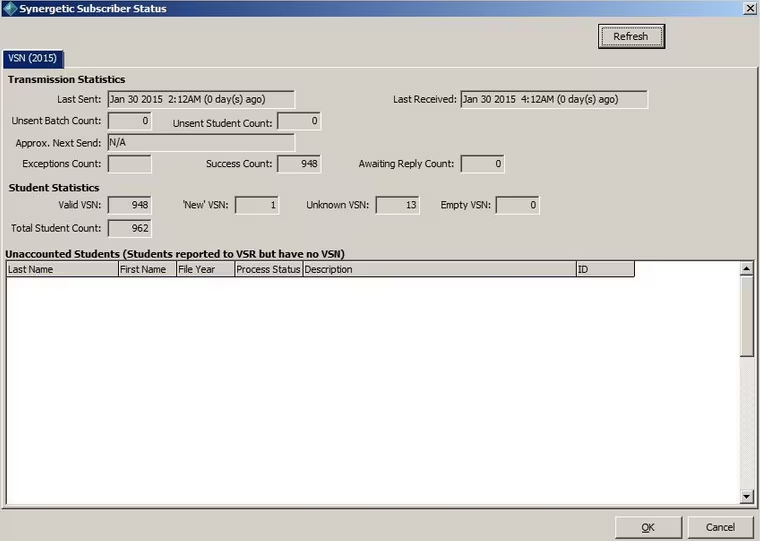Click the File Year column header
The height and width of the screenshot is (541, 760).
pos(206,269)
